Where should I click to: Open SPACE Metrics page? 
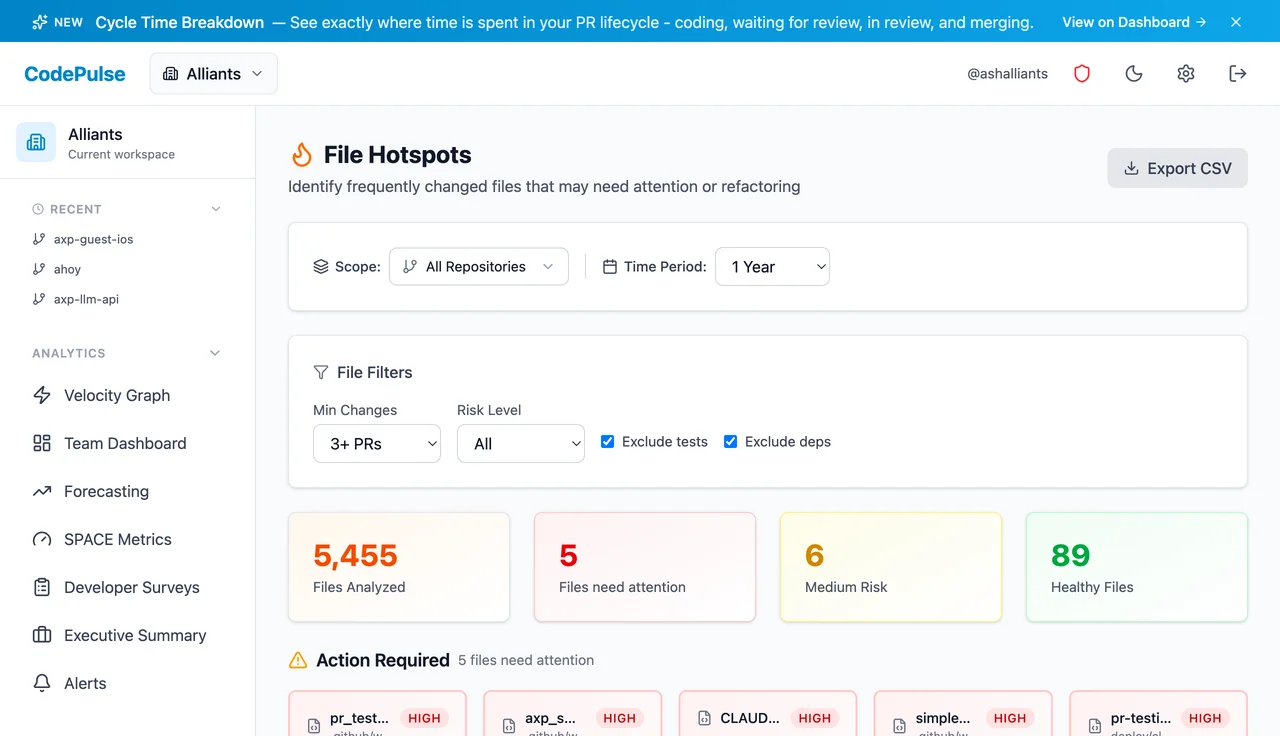pyautogui.click(x=128, y=539)
